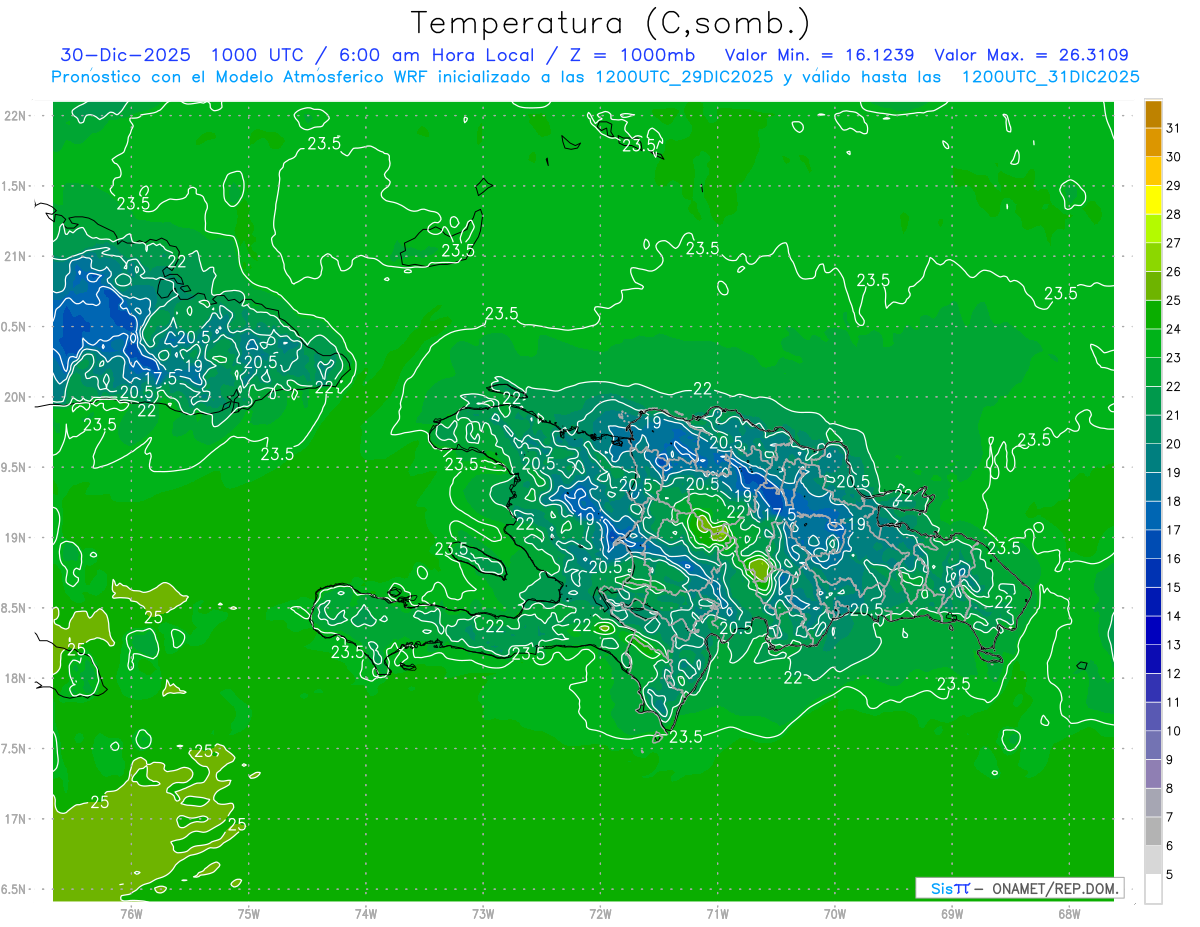Click the SisTT ONAMET/REP.DOM. watermark label
This screenshot has width=1200, height=927.
1019,888
